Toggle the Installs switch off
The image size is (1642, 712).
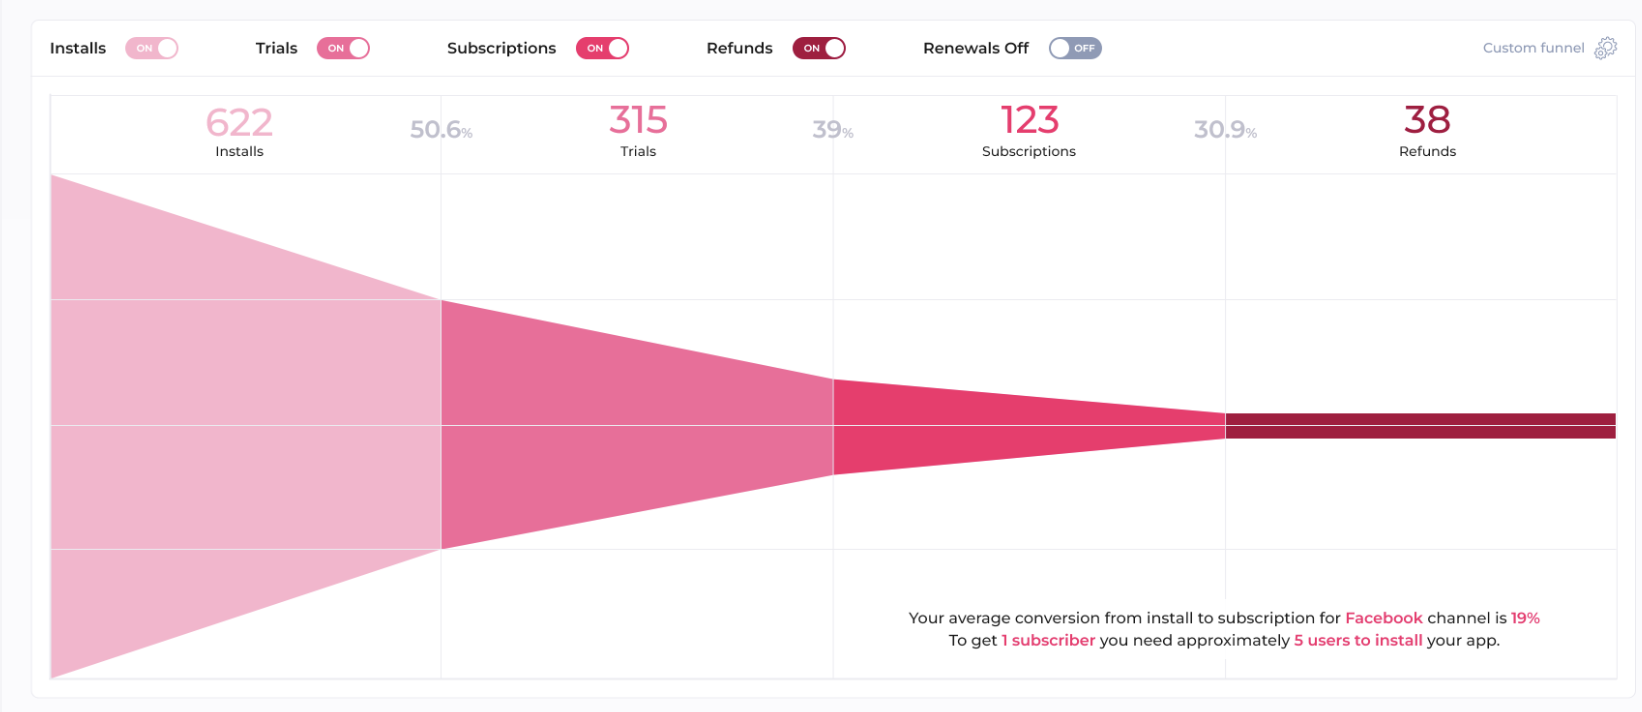pyautogui.click(x=151, y=48)
